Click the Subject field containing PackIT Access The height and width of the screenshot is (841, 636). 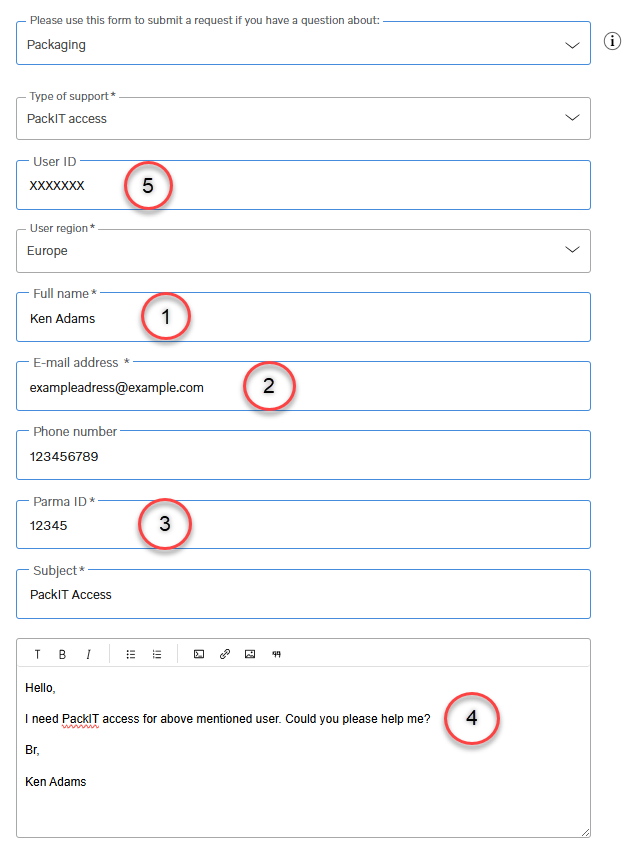(304, 594)
